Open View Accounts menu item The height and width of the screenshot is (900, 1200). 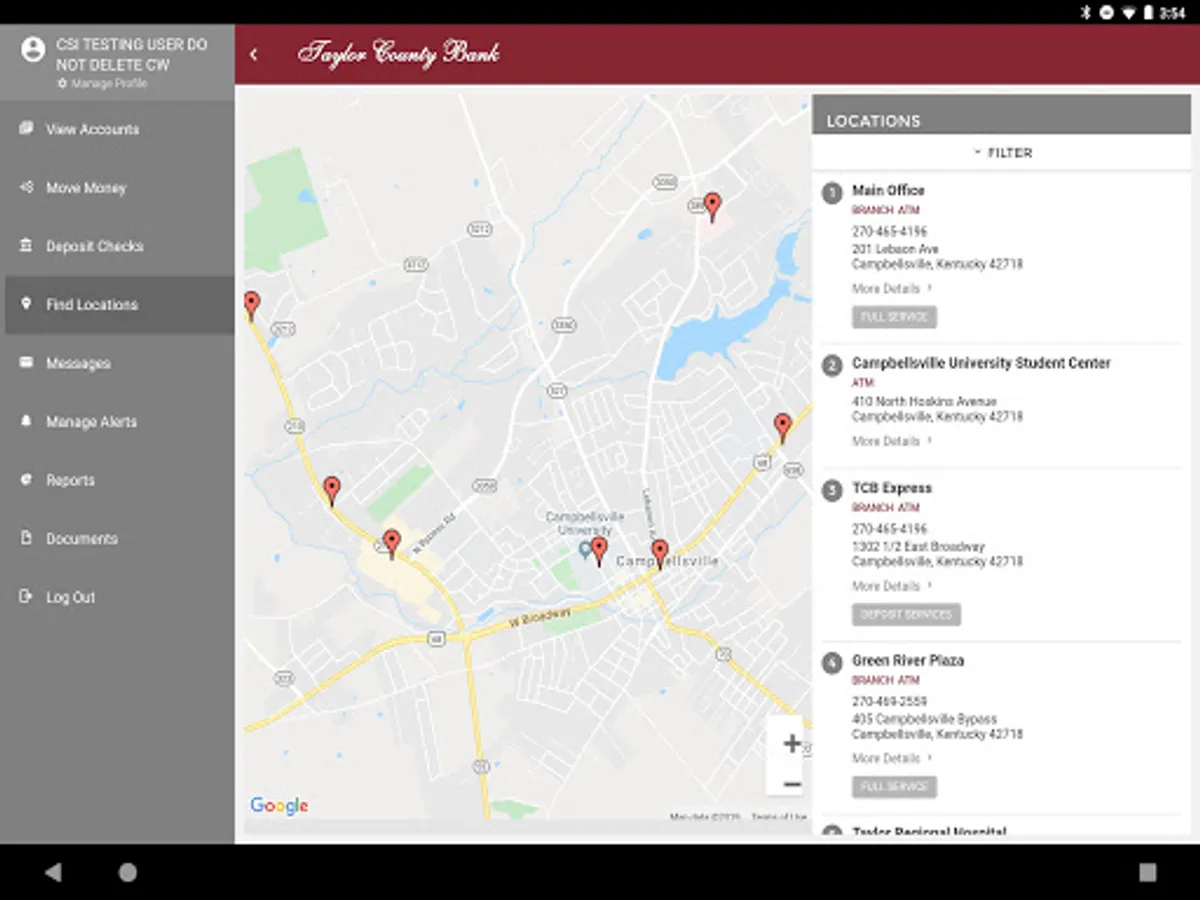(118, 129)
